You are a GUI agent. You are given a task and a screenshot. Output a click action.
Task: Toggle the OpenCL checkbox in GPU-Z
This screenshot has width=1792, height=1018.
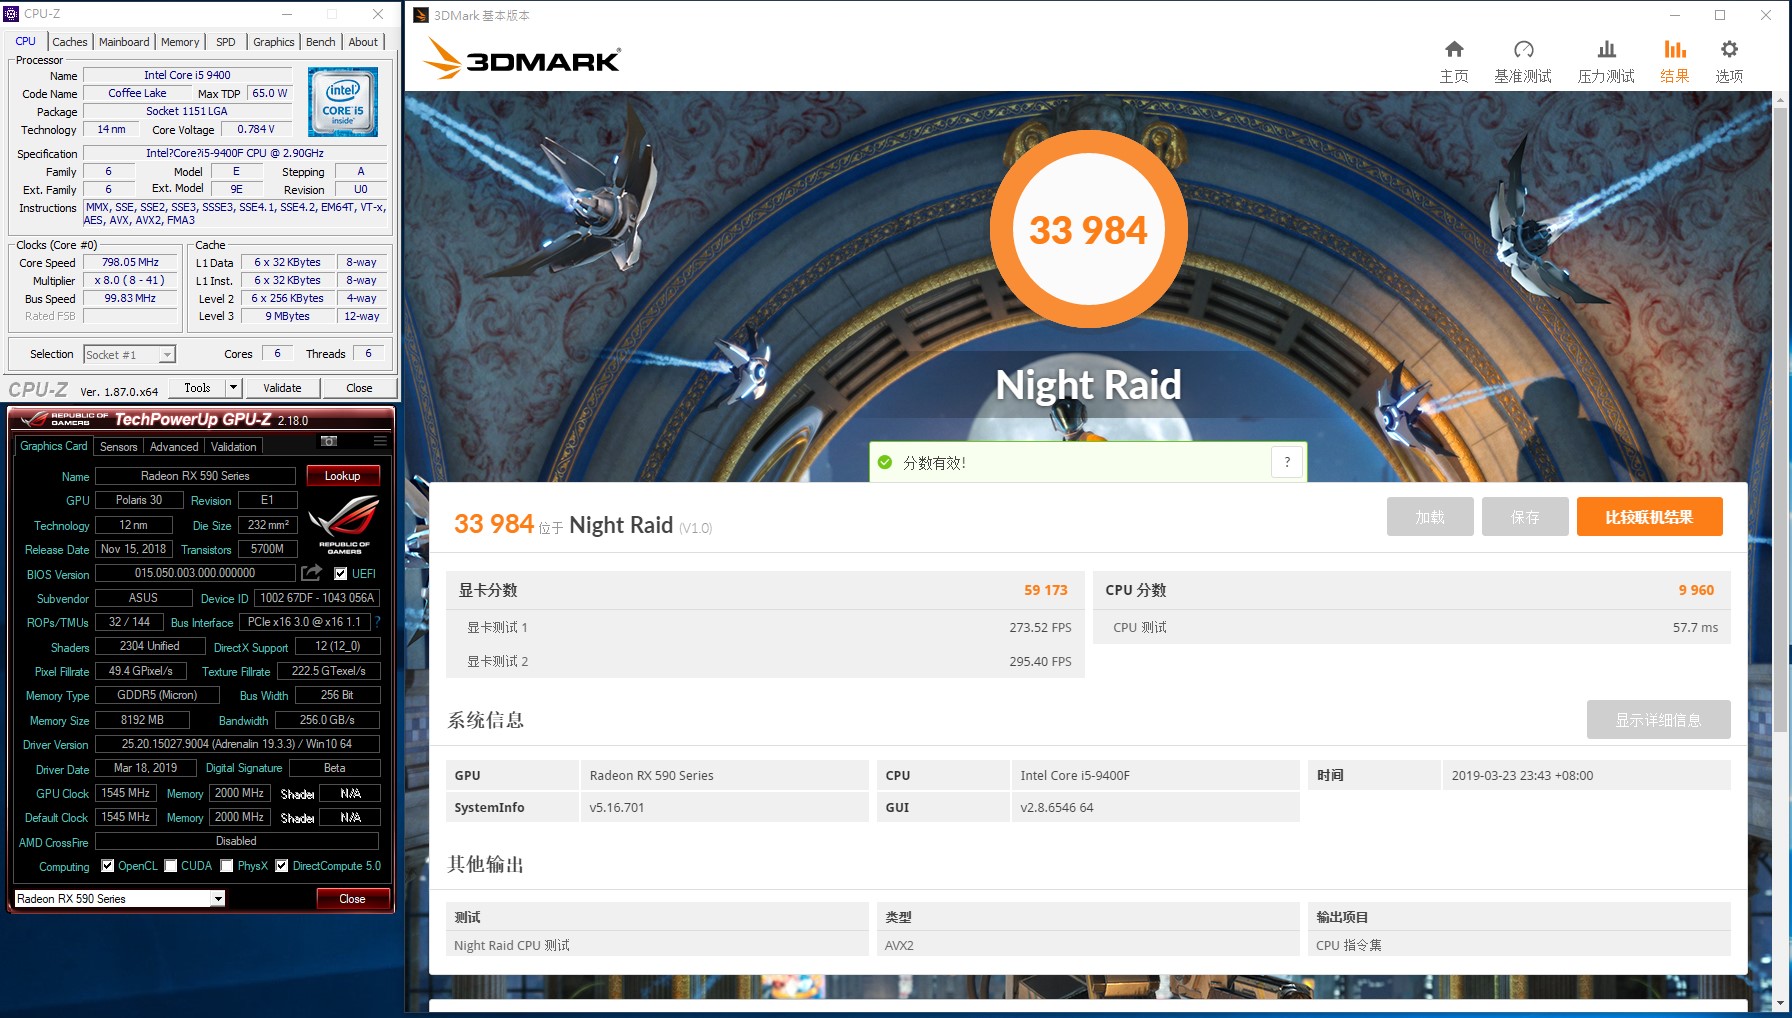[x=107, y=866]
